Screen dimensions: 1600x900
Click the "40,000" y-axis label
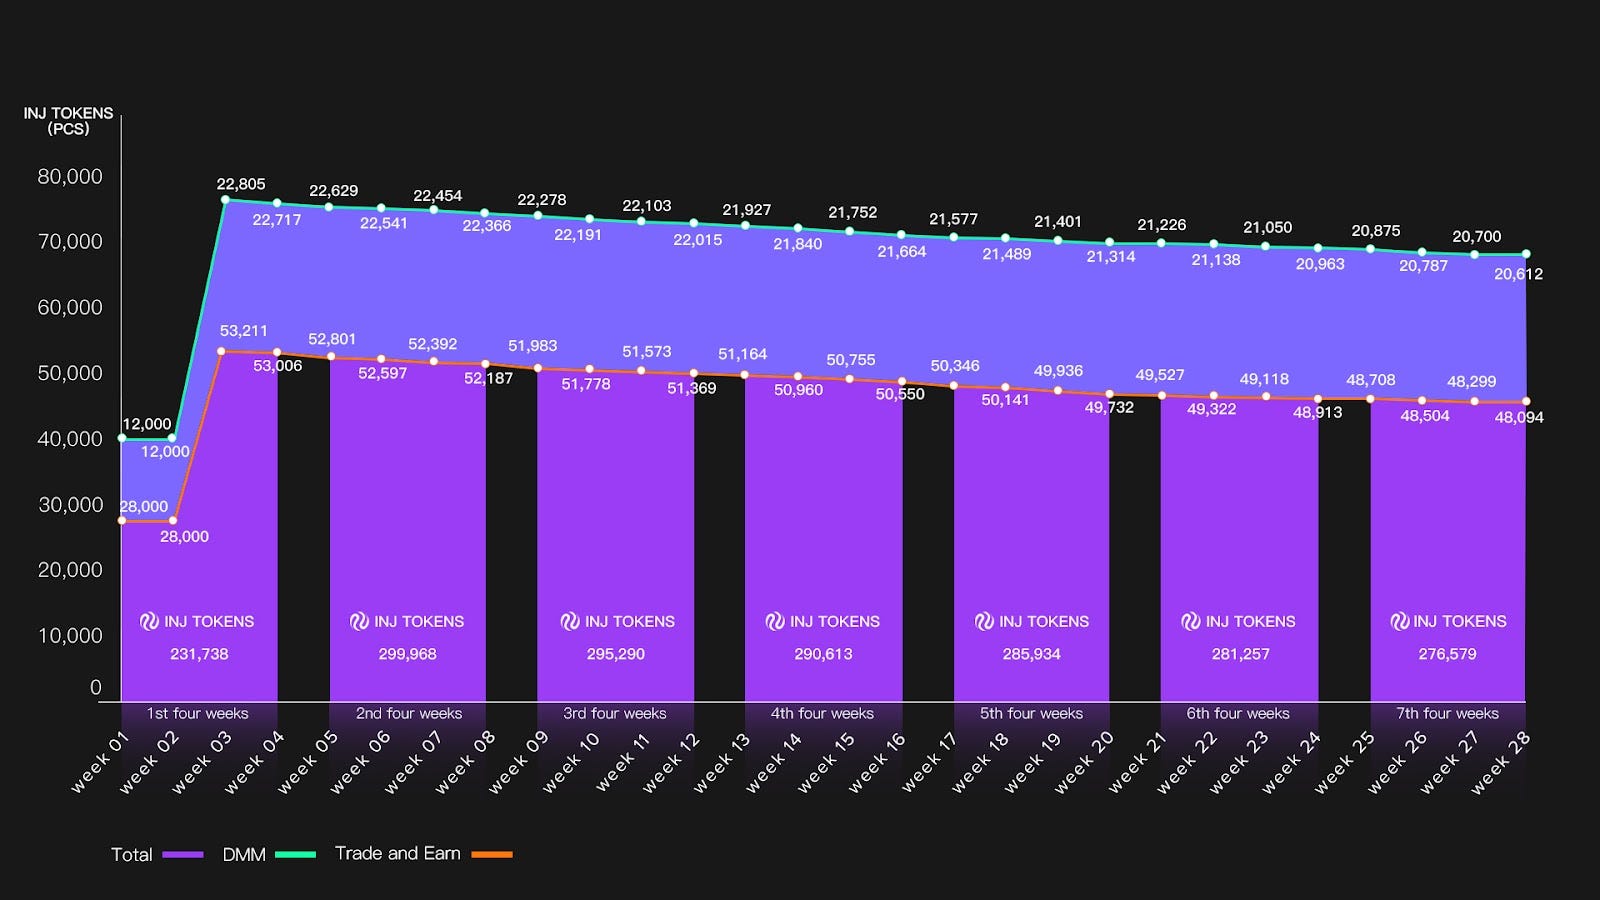click(70, 439)
